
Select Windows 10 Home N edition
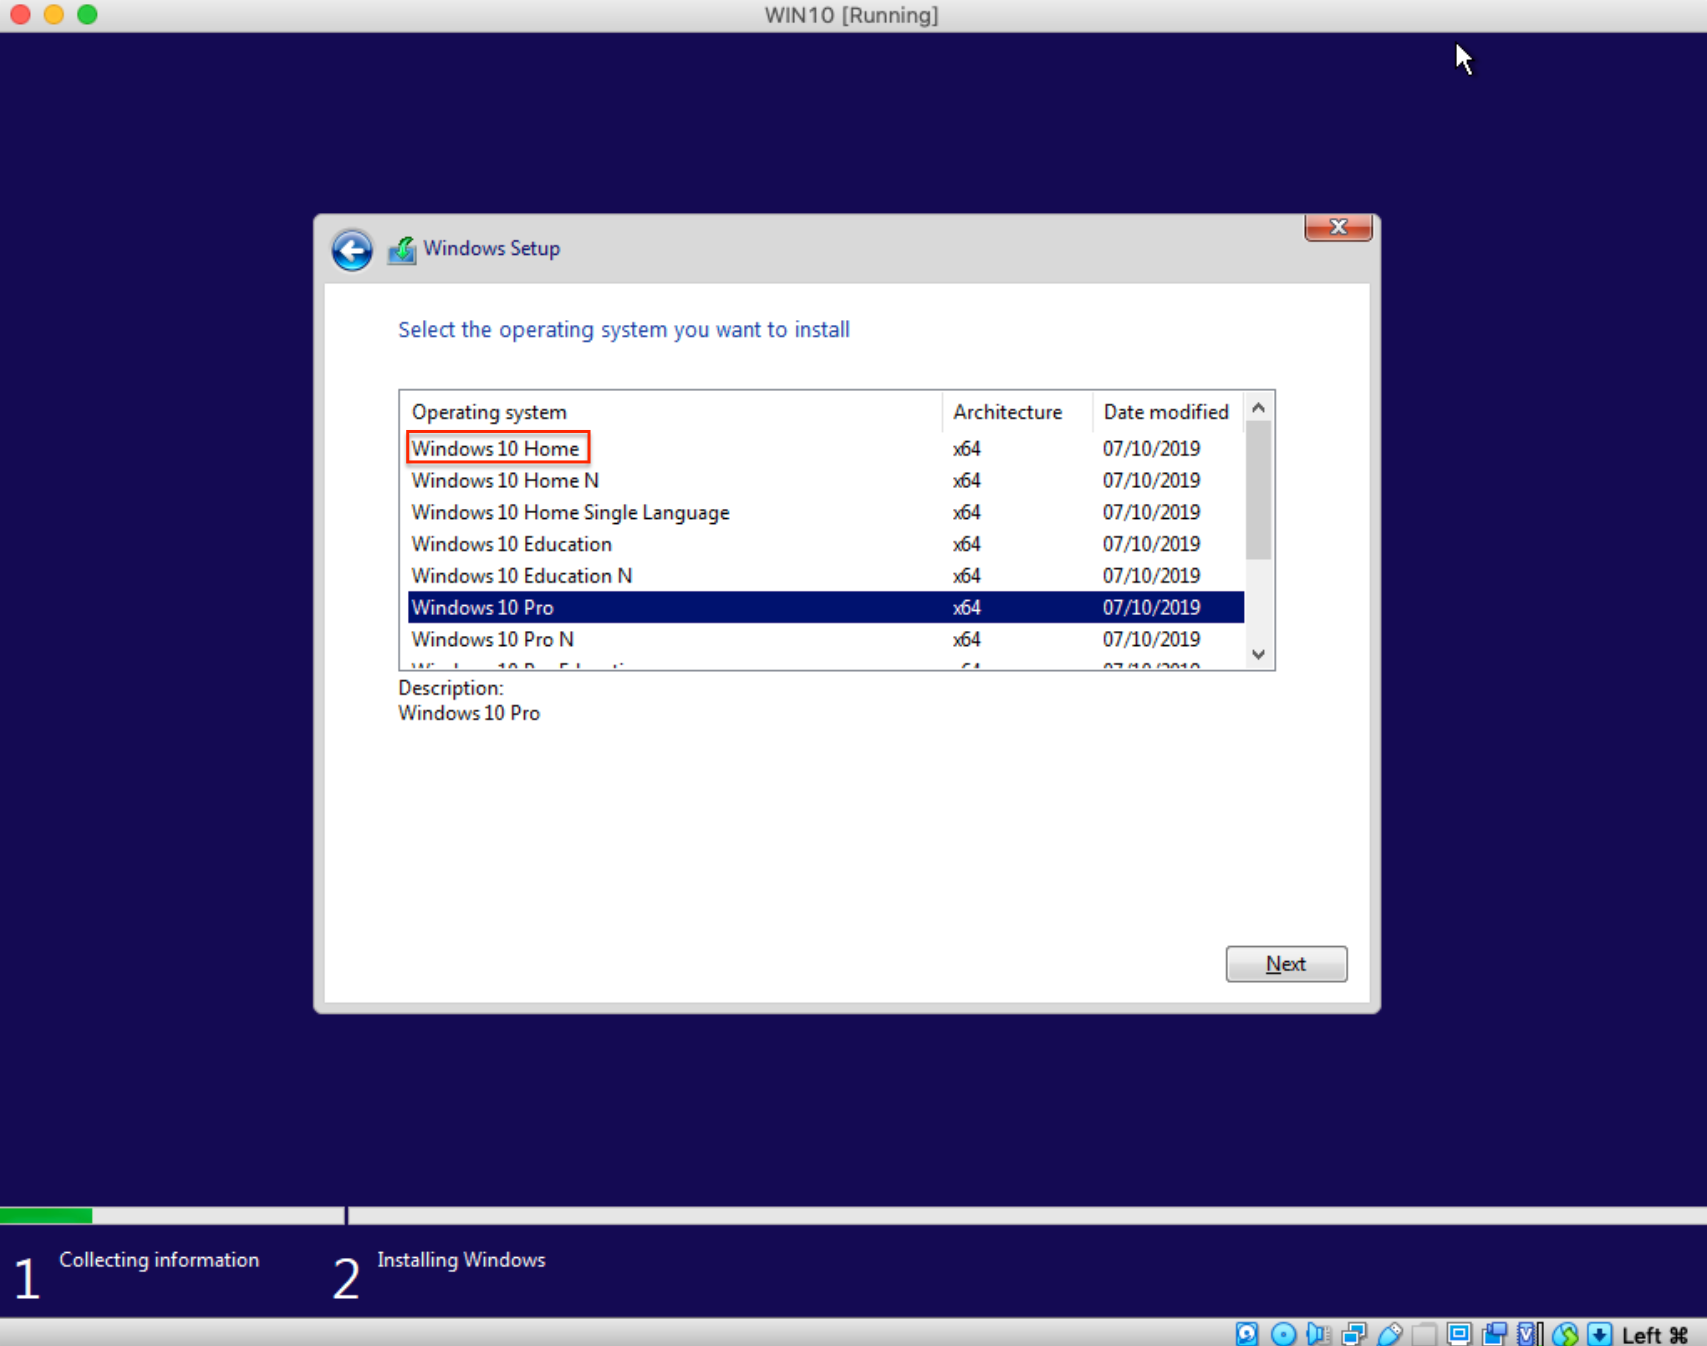point(826,480)
